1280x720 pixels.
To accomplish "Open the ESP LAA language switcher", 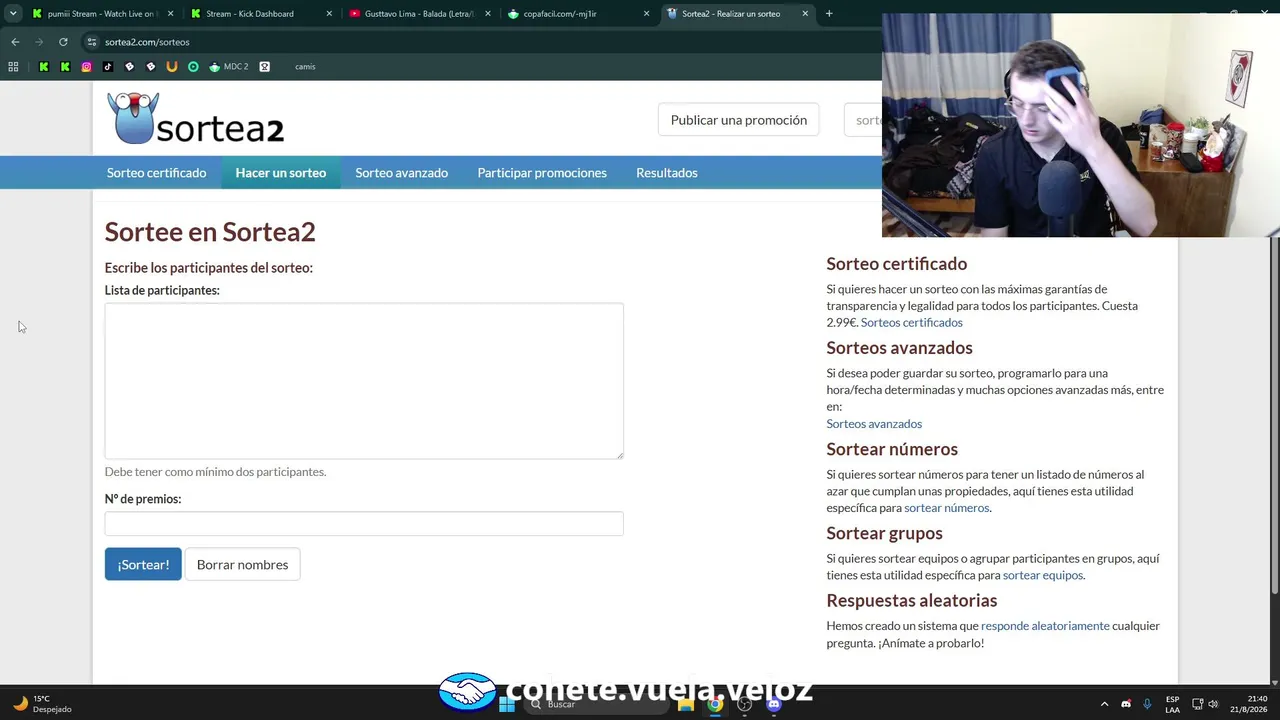I will click(x=1173, y=704).
